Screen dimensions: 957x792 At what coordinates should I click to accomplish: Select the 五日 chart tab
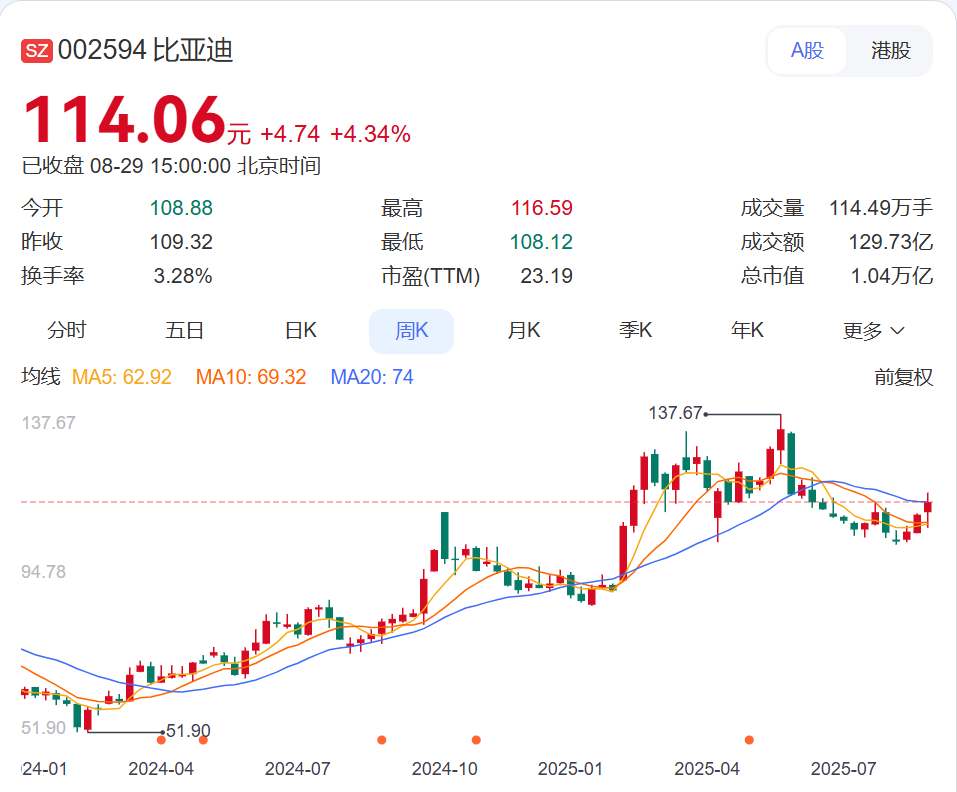pyautogui.click(x=185, y=331)
